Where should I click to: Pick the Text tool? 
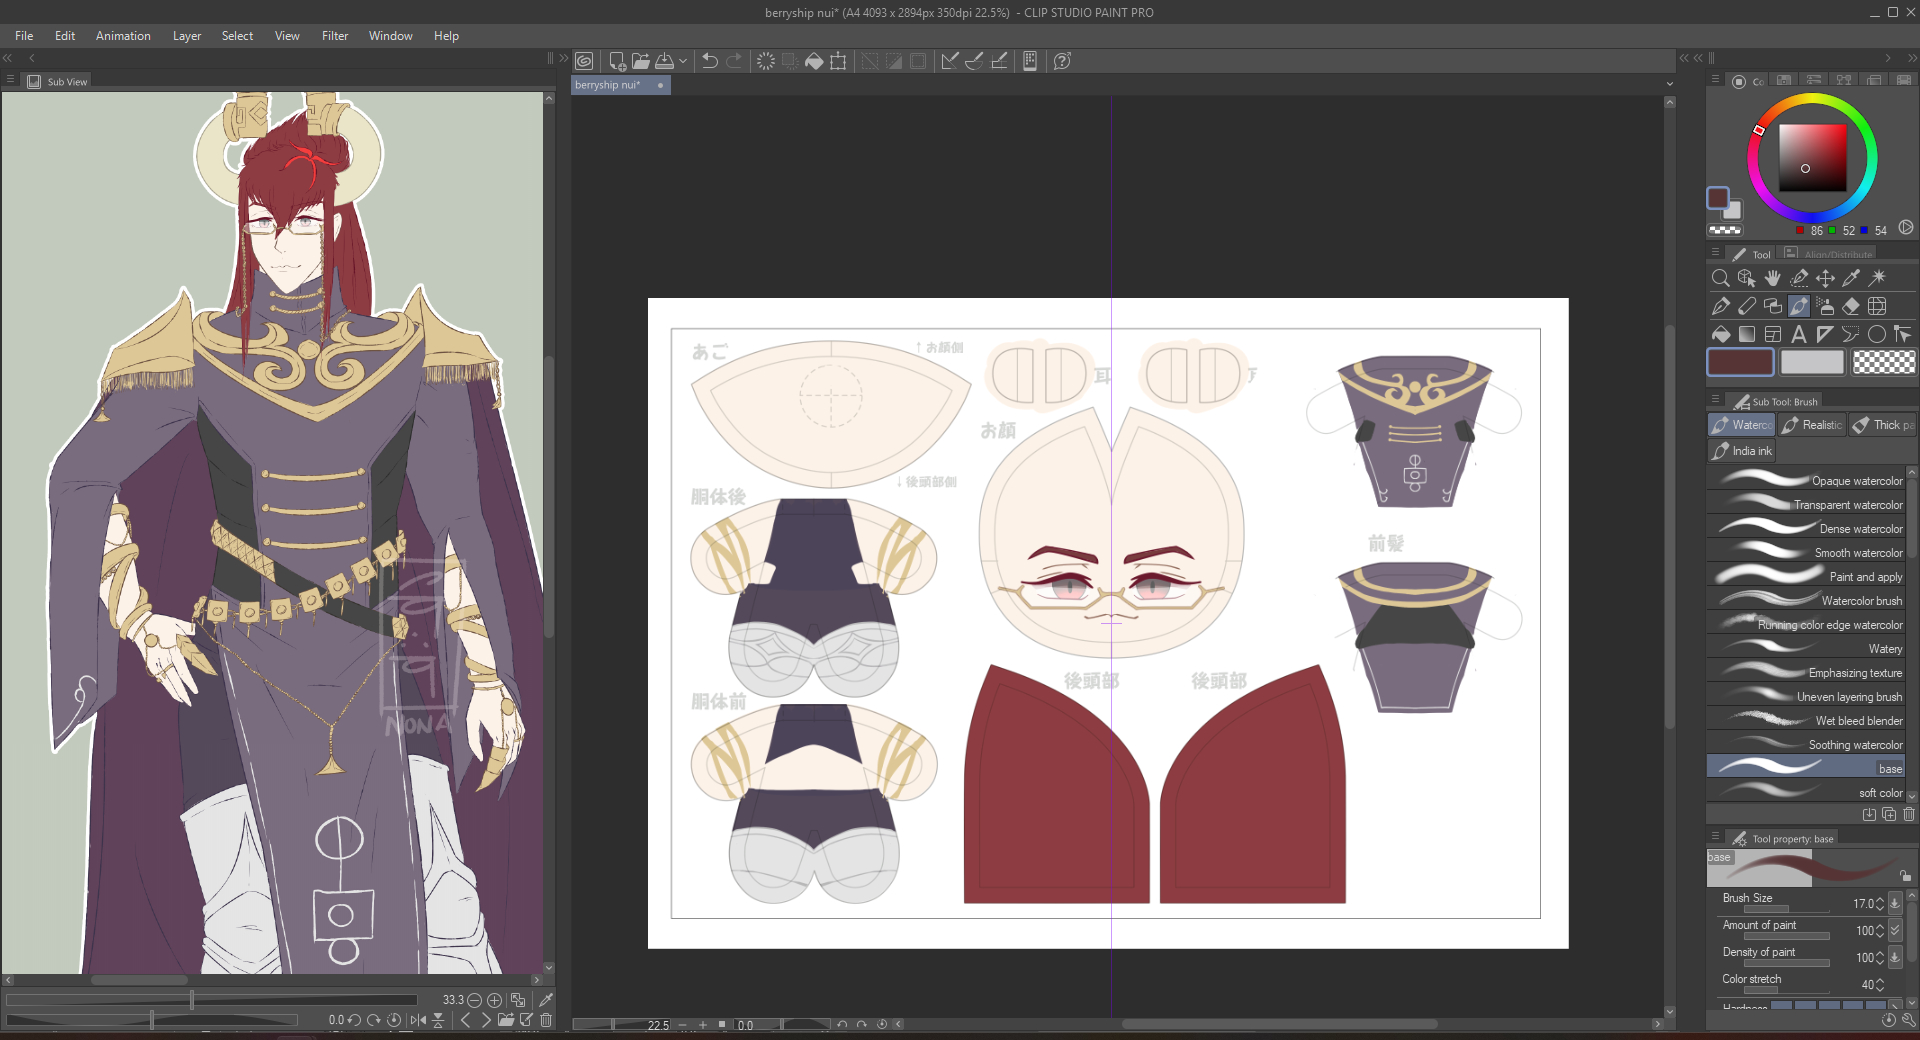tap(1798, 334)
